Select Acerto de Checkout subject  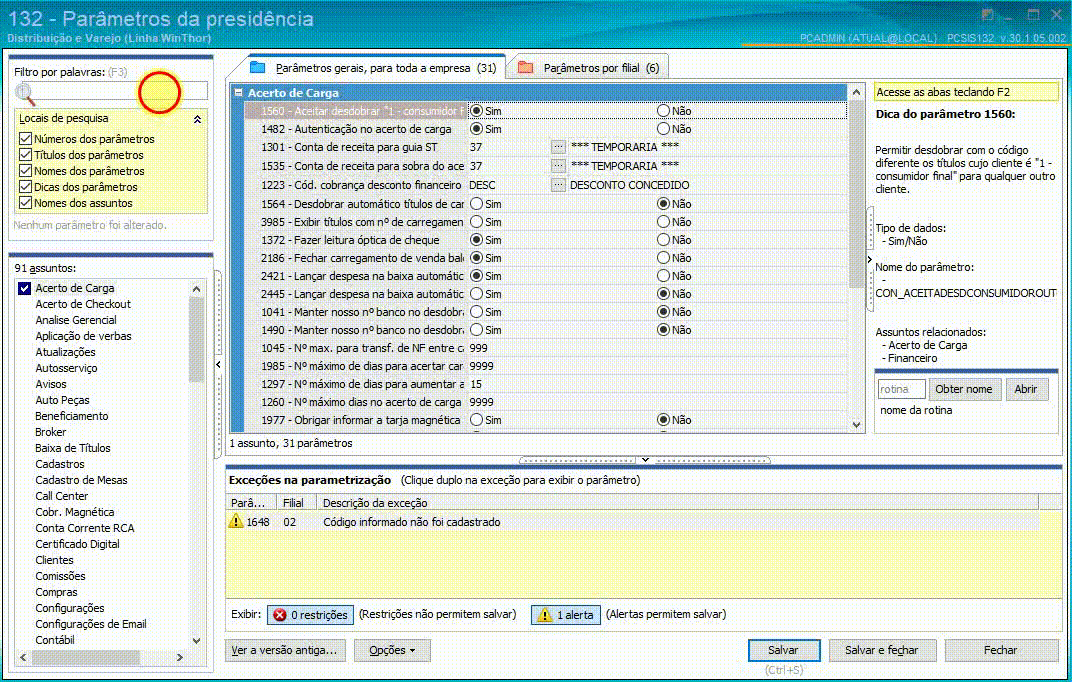[83, 304]
